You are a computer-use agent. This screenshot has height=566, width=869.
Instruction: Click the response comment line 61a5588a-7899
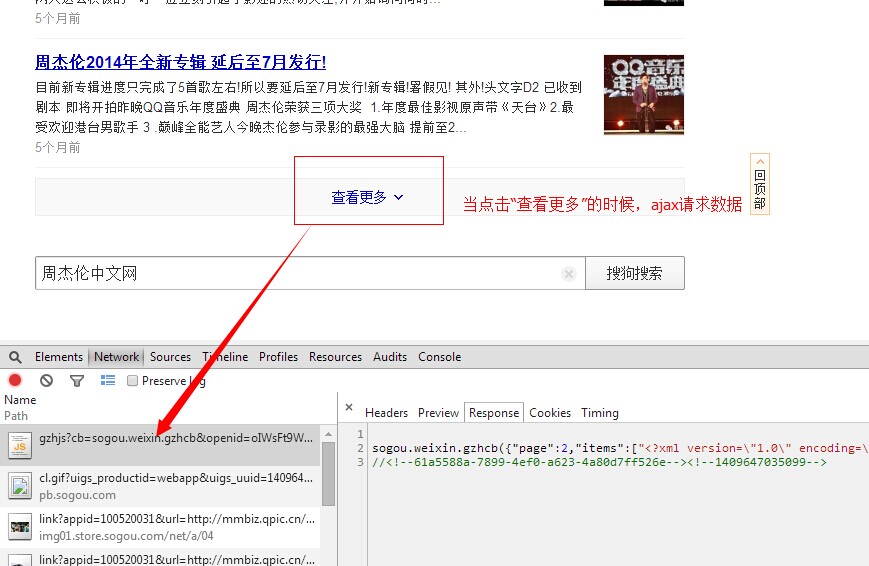[x=599, y=462]
